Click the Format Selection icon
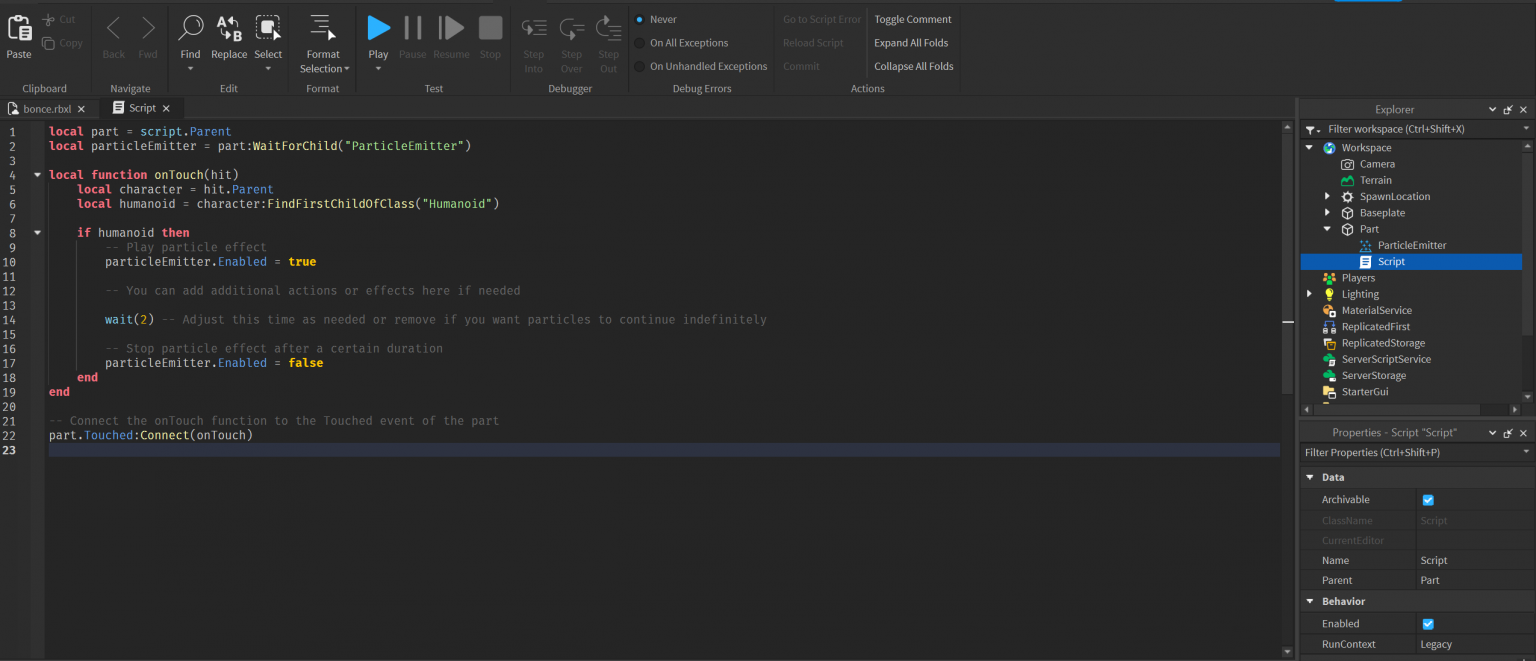The width and height of the screenshot is (1536, 661). tap(322, 29)
